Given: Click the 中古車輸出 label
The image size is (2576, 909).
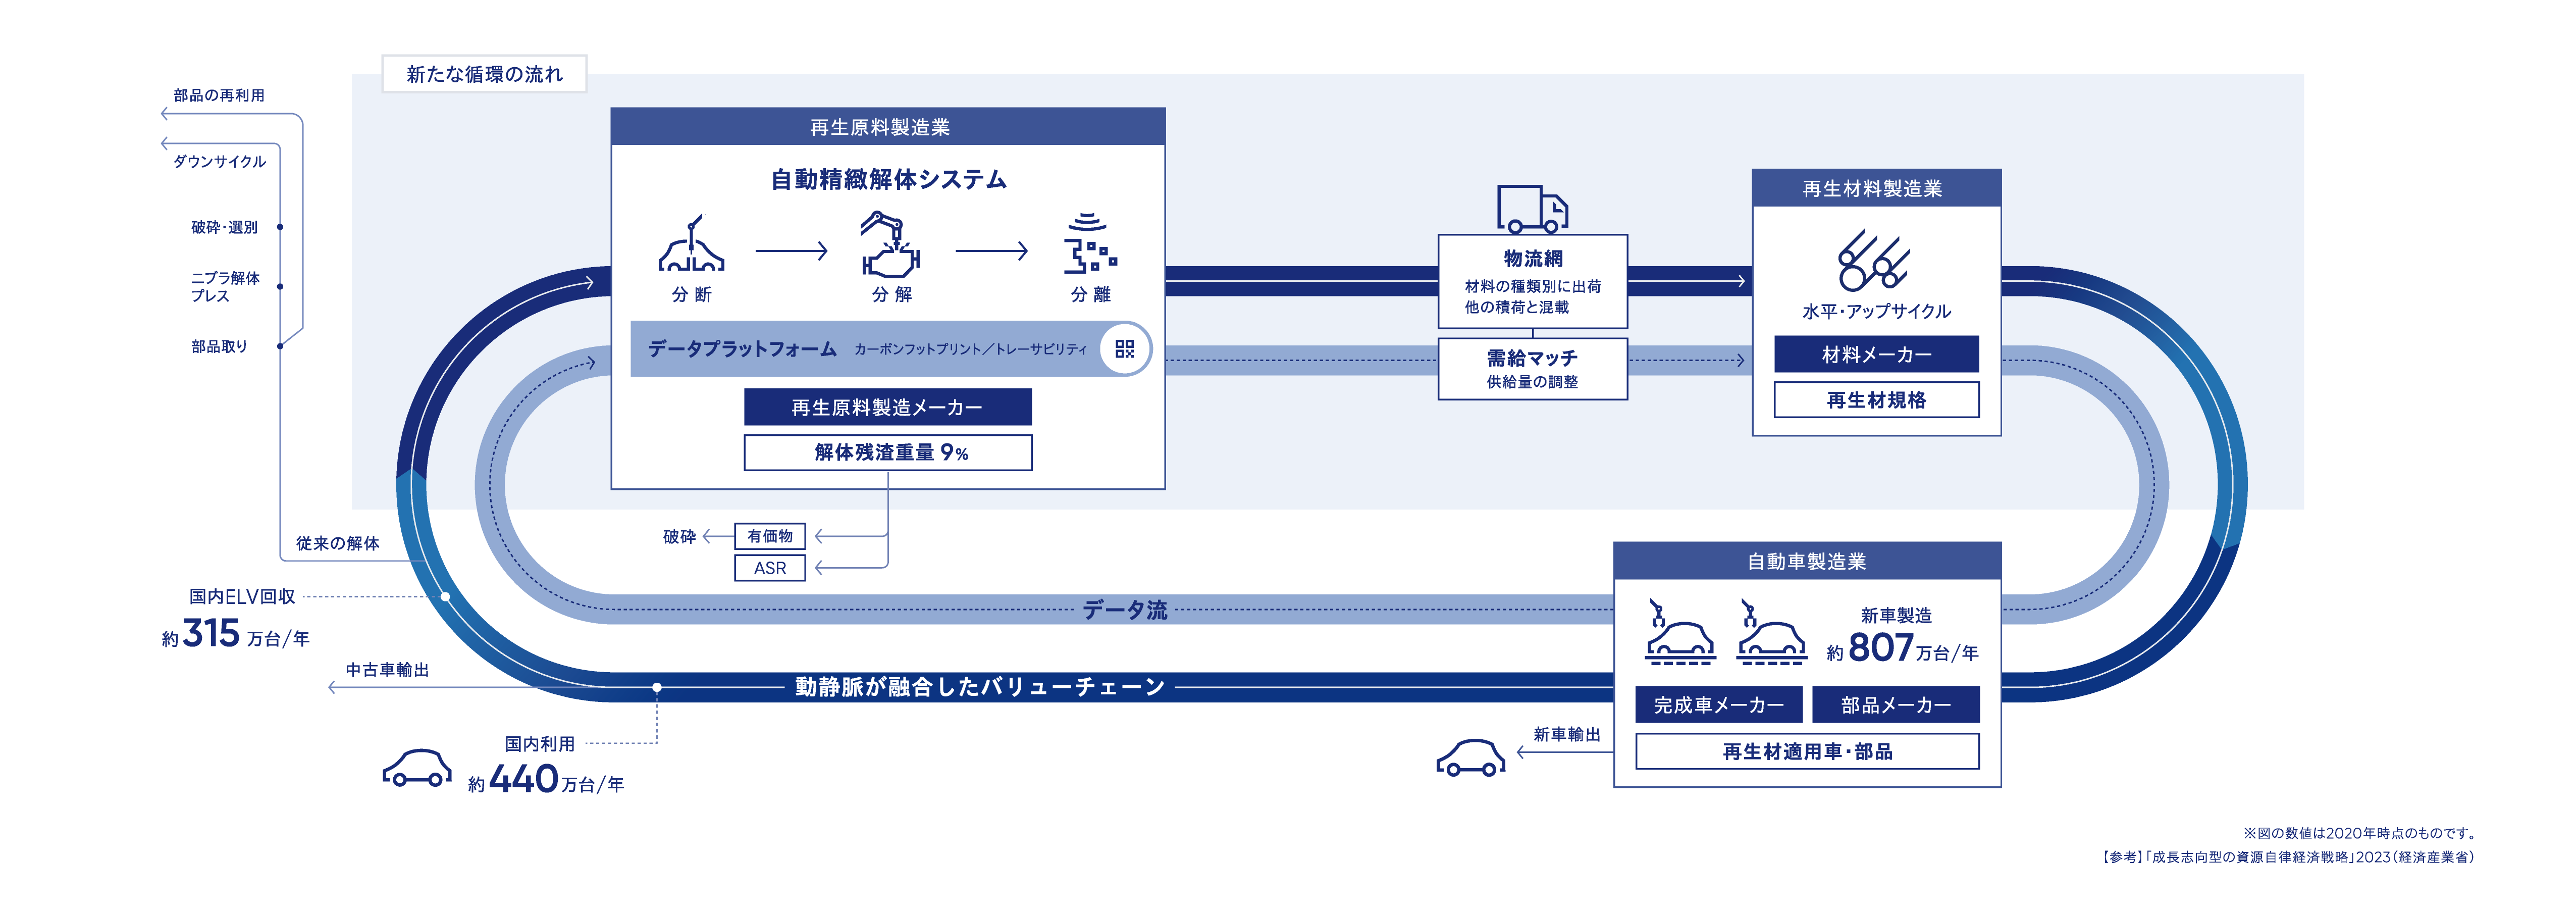Looking at the screenshot, I should [x=387, y=670].
